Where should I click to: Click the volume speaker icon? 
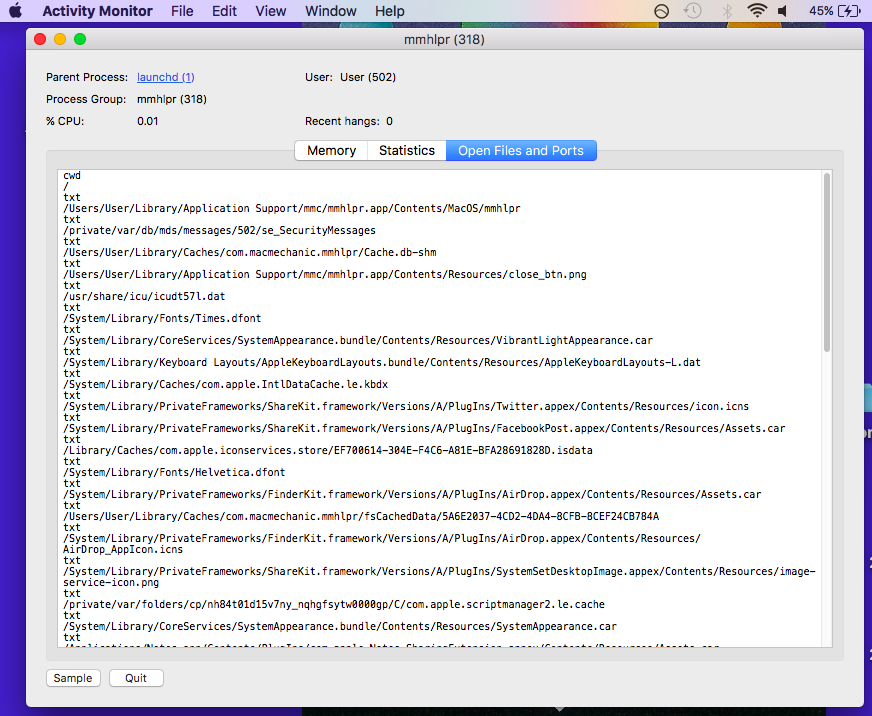[783, 11]
